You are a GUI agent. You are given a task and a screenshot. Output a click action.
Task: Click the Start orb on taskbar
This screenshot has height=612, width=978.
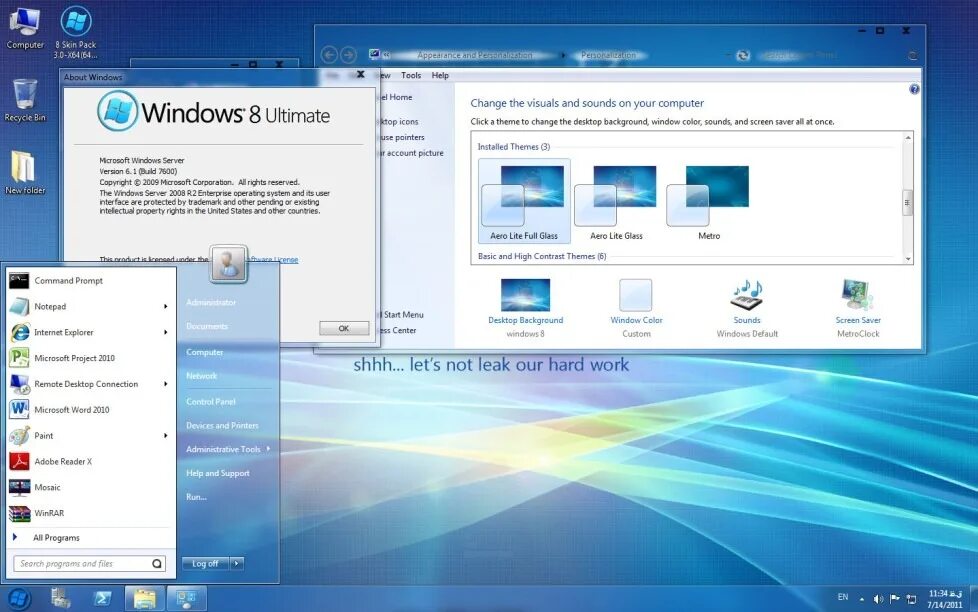coord(18,599)
